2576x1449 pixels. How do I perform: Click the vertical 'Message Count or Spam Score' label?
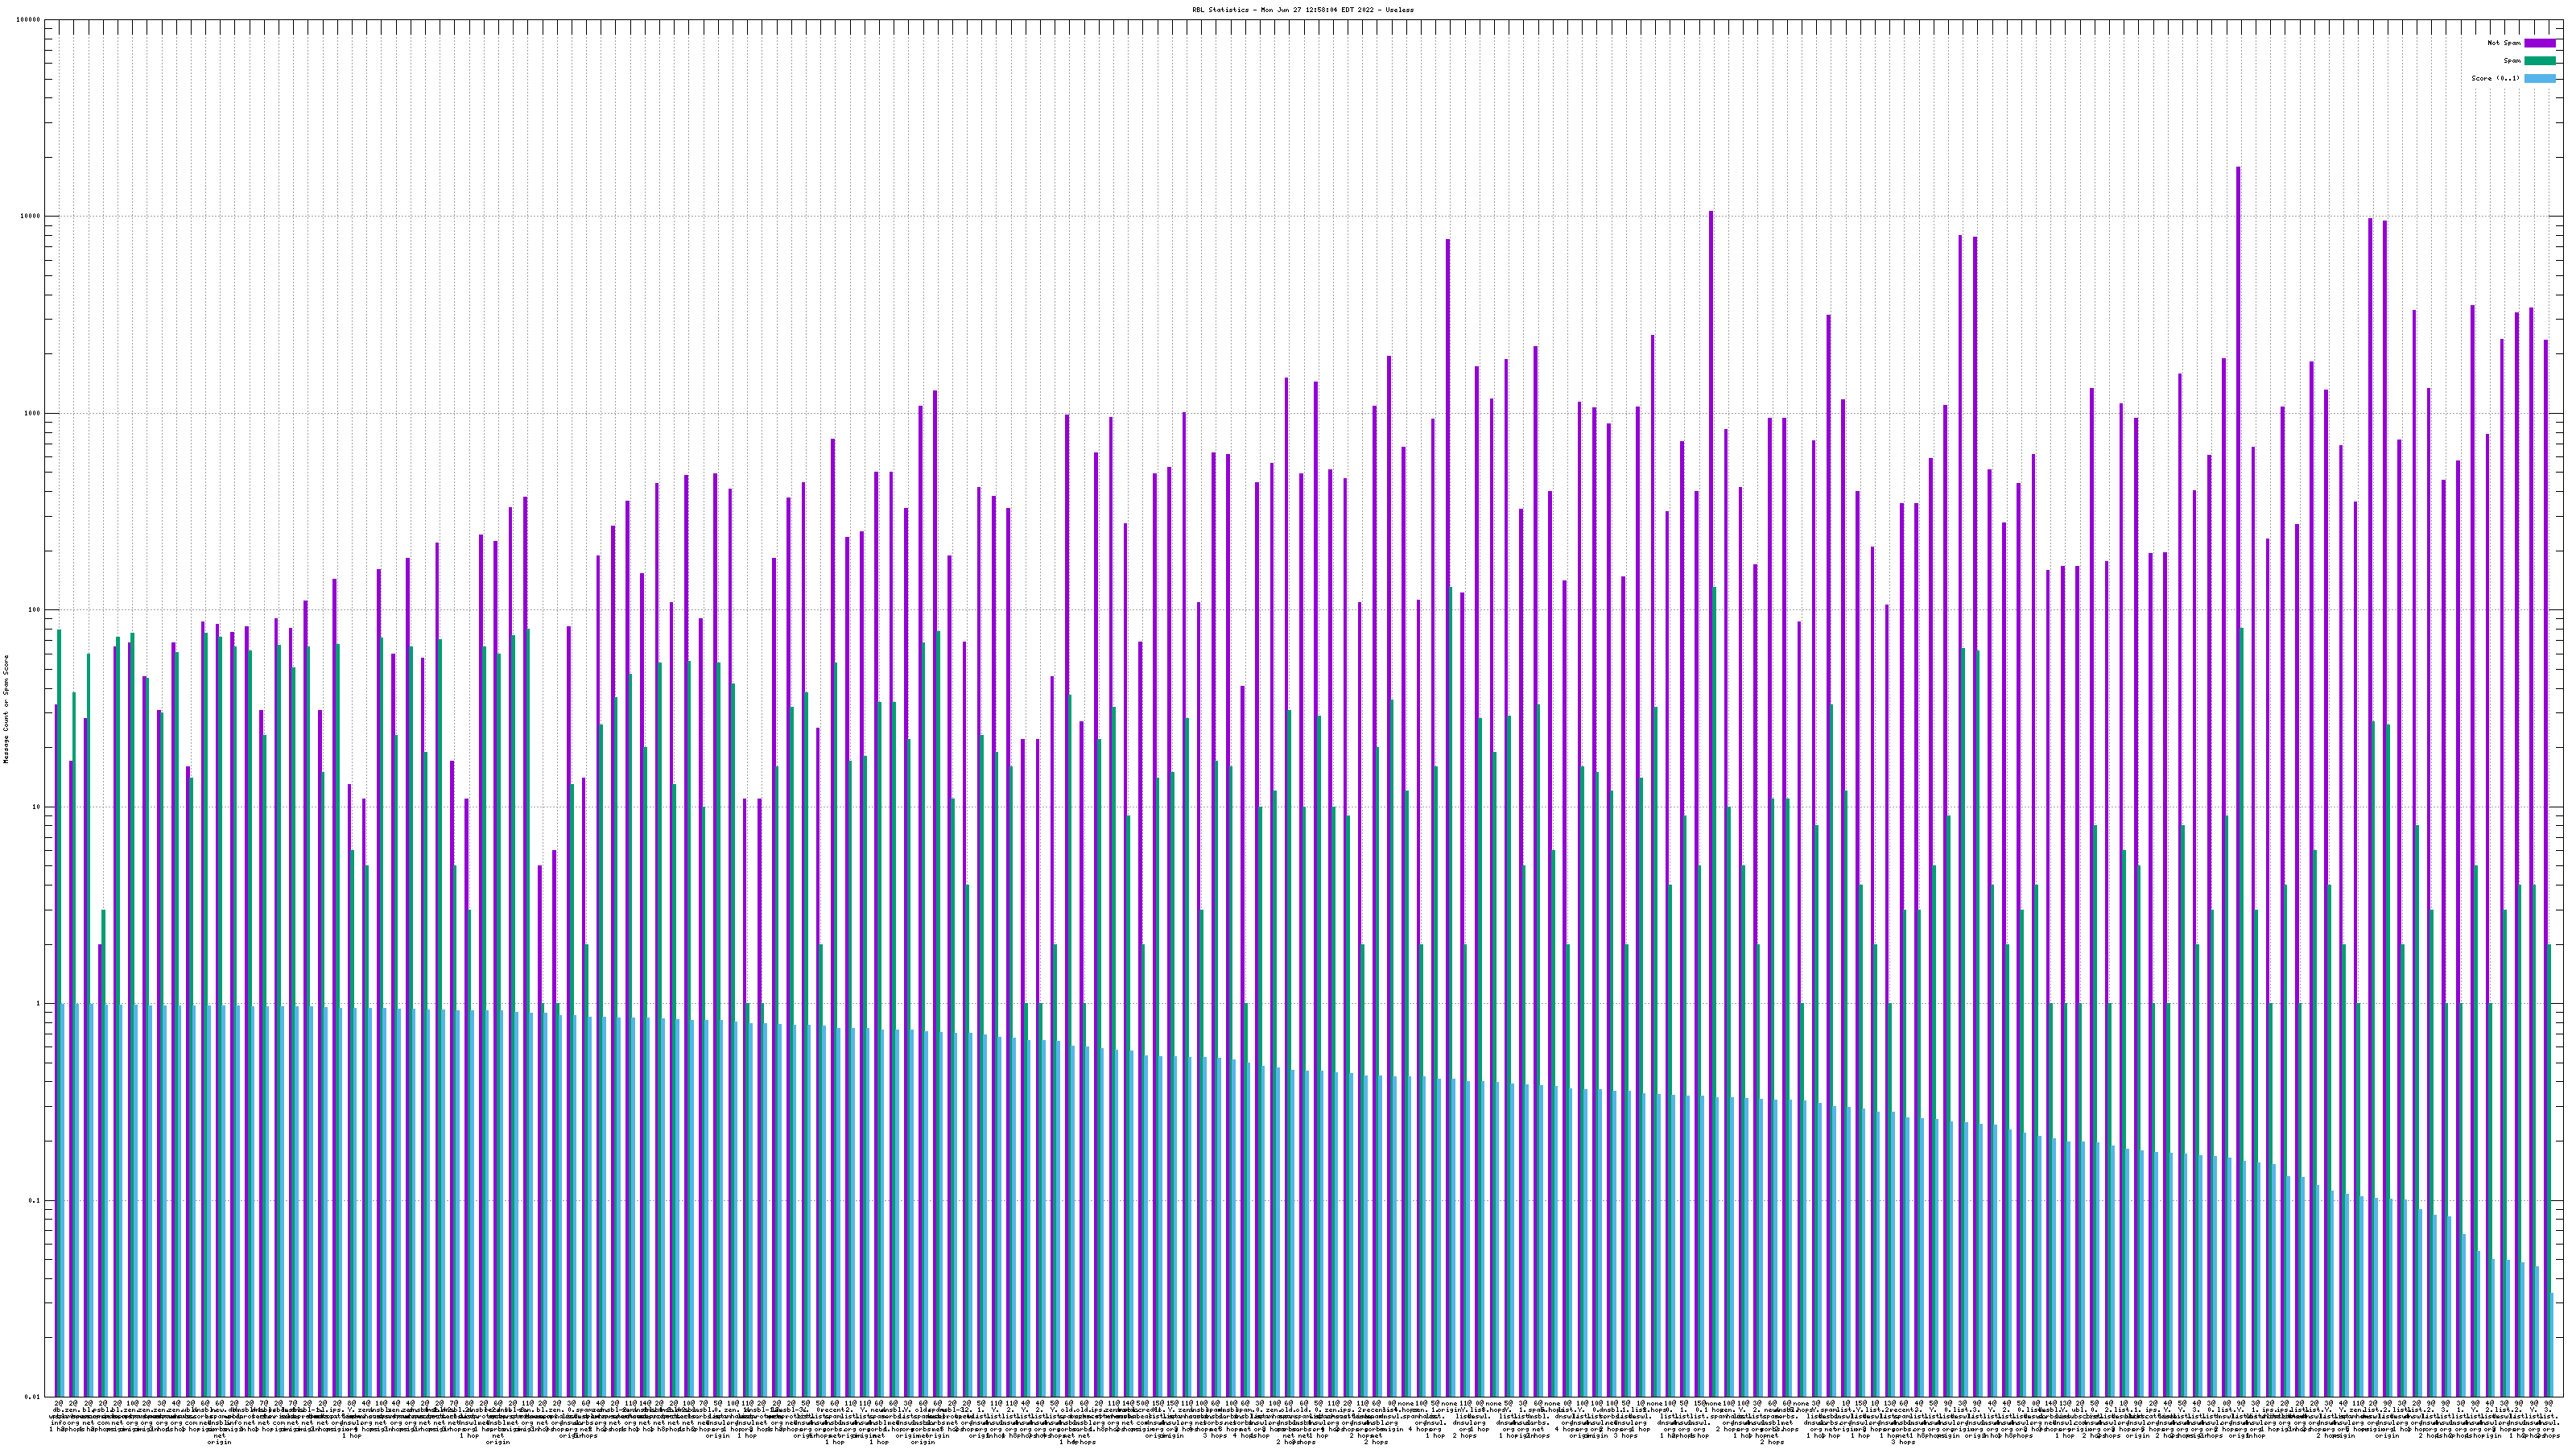6,709
